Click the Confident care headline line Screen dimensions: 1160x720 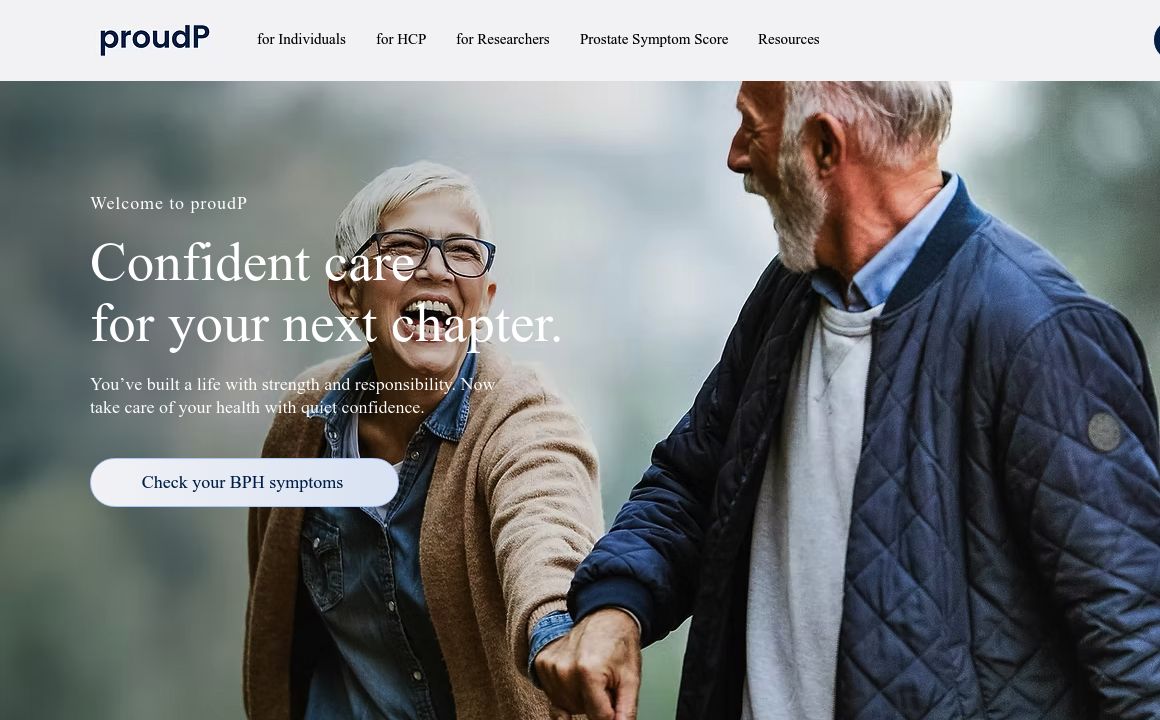point(253,263)
